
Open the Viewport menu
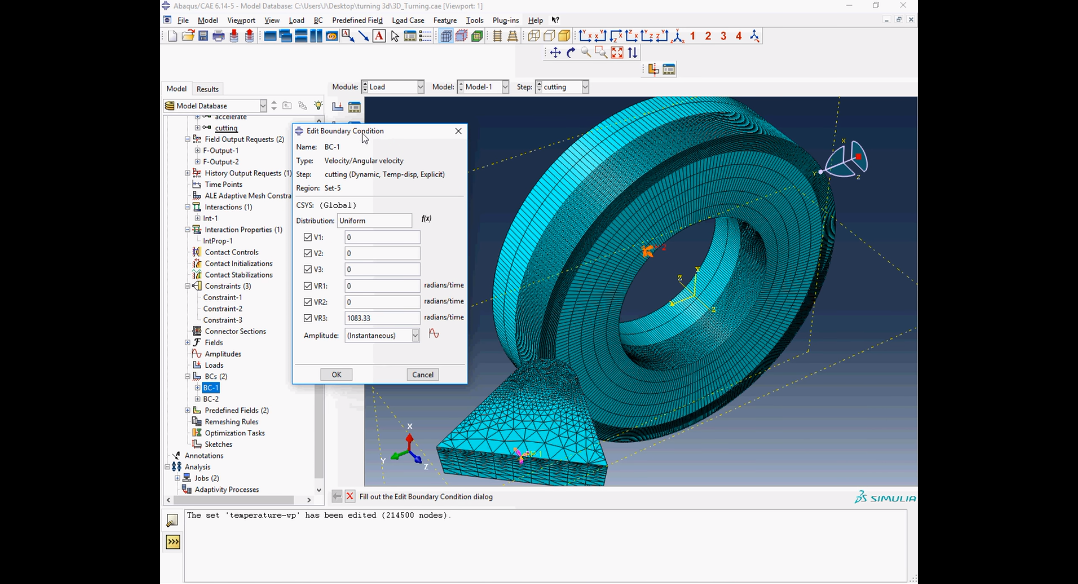241,20
